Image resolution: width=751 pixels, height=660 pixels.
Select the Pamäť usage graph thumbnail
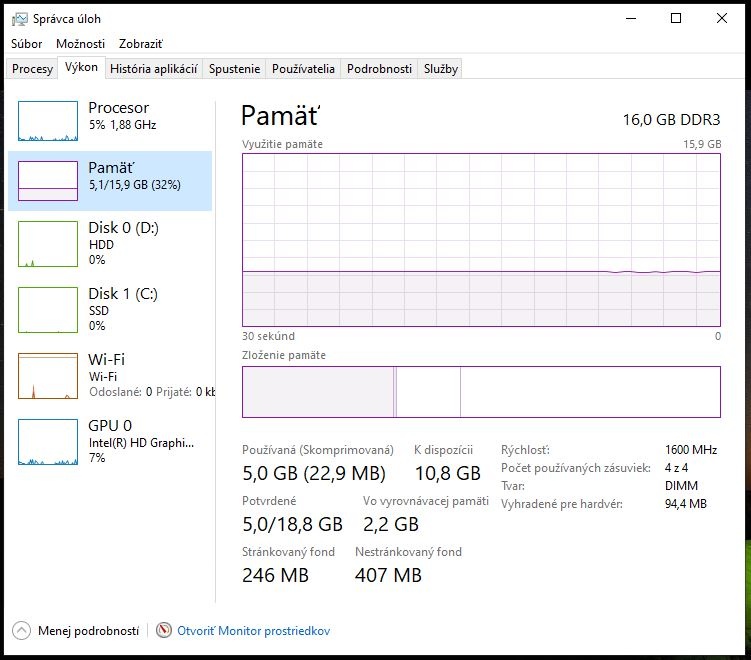click(47, 181)
